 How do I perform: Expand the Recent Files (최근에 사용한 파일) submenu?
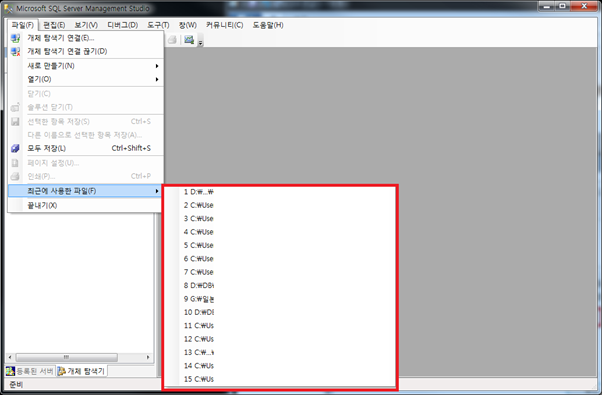[x=84, y=191]
